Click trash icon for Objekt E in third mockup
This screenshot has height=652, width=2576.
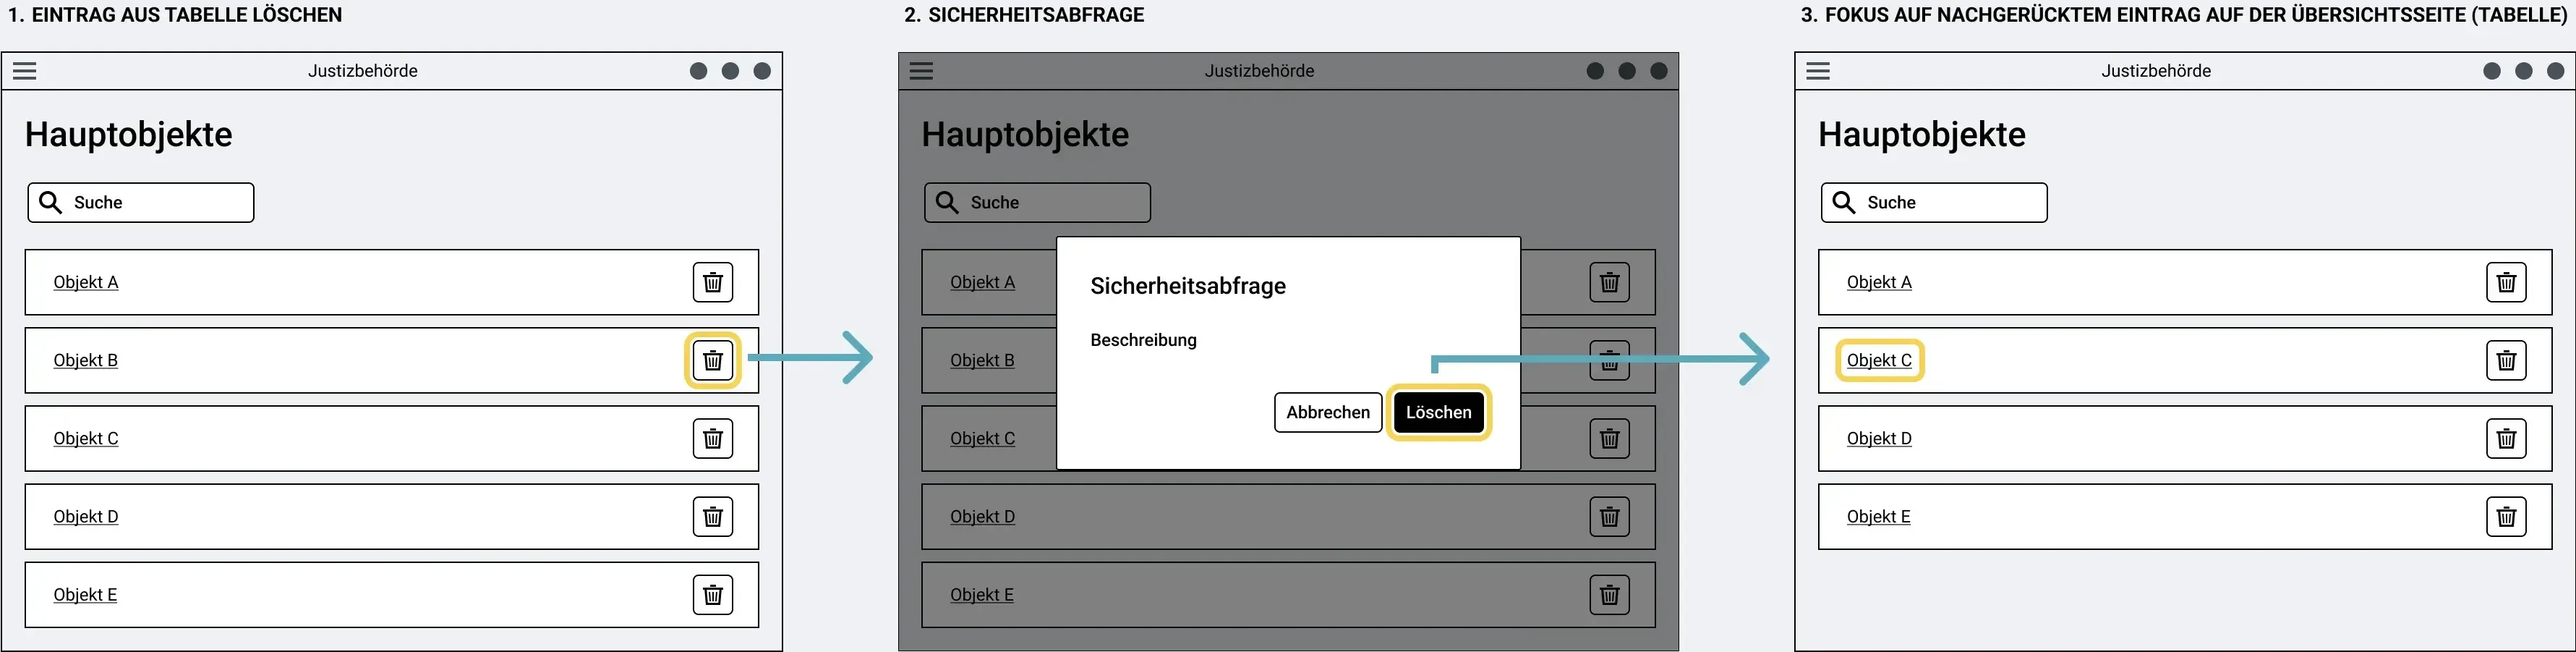click(2506, 517)
